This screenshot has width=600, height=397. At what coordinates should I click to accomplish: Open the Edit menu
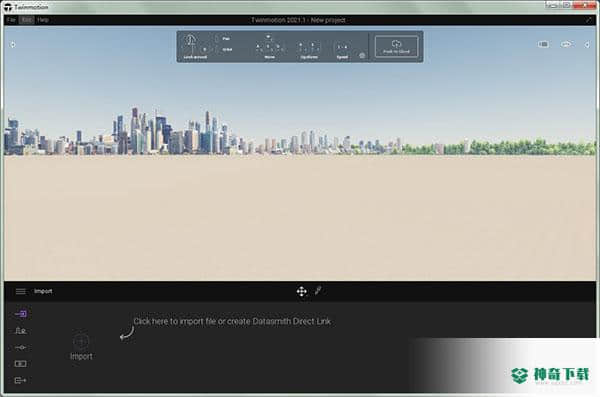coord(26,20)
